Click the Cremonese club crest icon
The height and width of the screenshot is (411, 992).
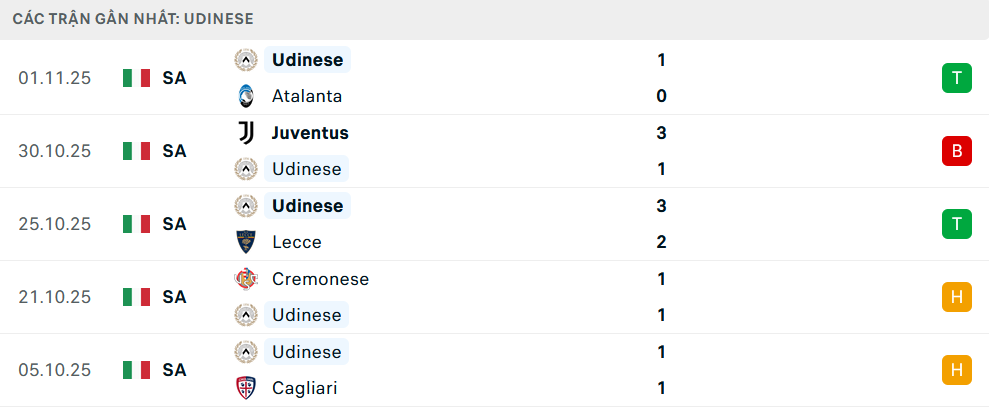pyautogui.click(x=245, y=279)
